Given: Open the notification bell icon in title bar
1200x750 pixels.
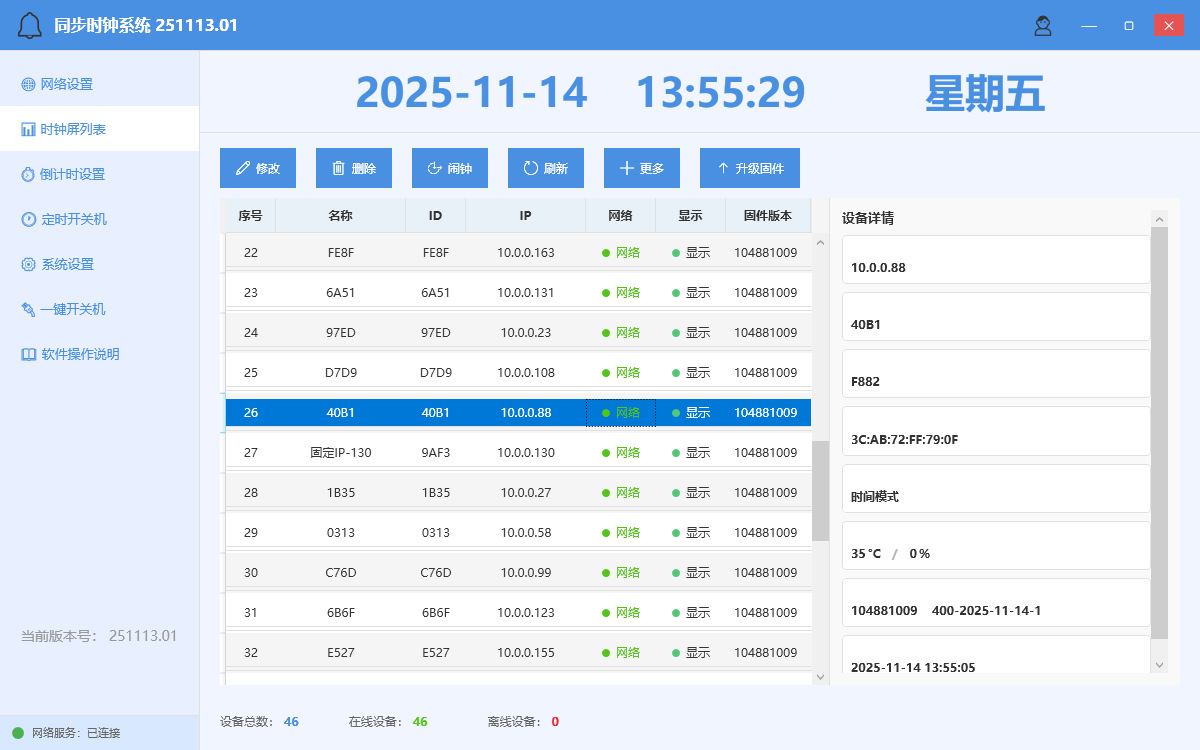Looking at the screenshot, I should tap(27, 25).
